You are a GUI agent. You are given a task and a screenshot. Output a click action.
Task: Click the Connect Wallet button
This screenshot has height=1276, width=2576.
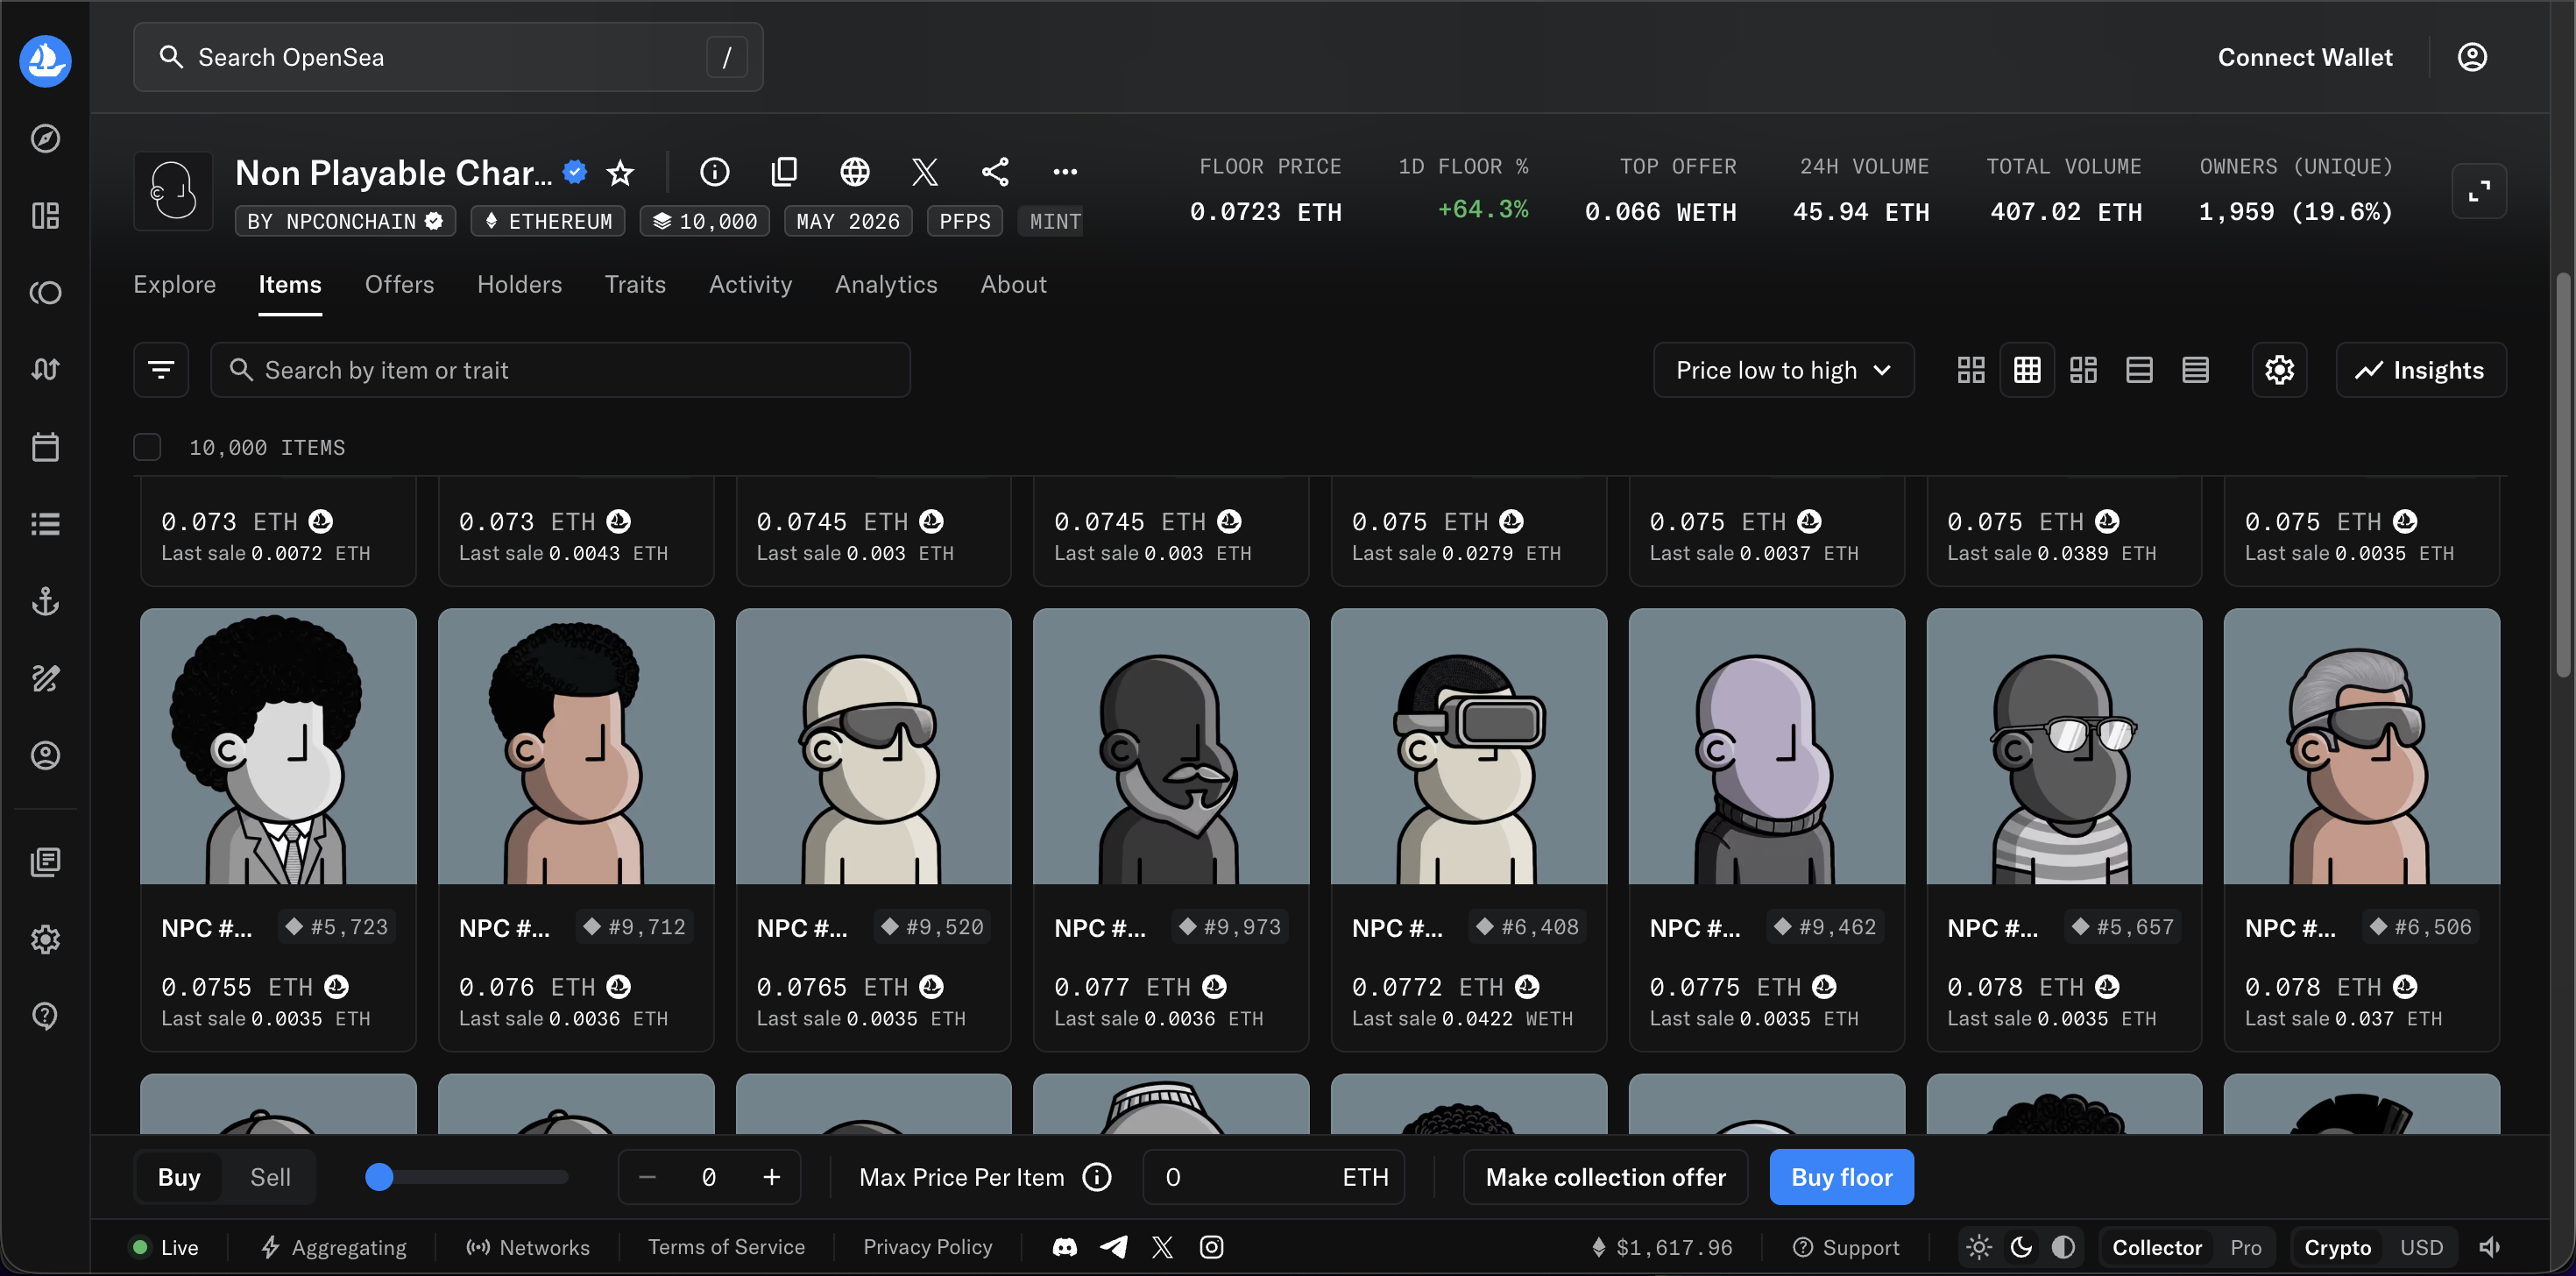click(x=2305, y=57)
